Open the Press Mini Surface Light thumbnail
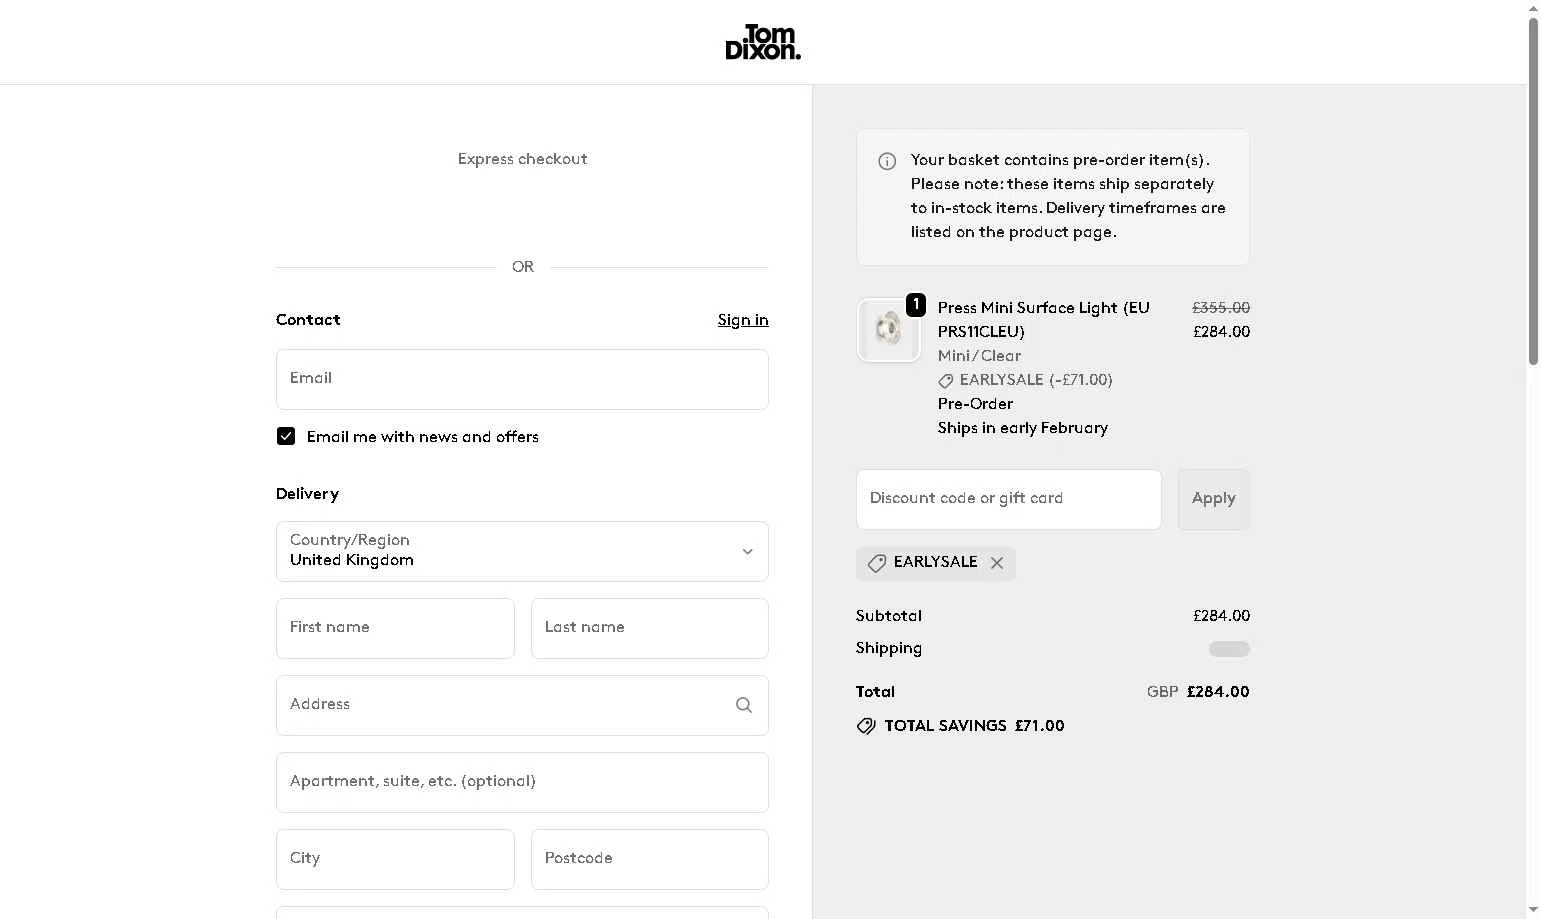The height and width of the screenshot is (919, 1541). 888,329
